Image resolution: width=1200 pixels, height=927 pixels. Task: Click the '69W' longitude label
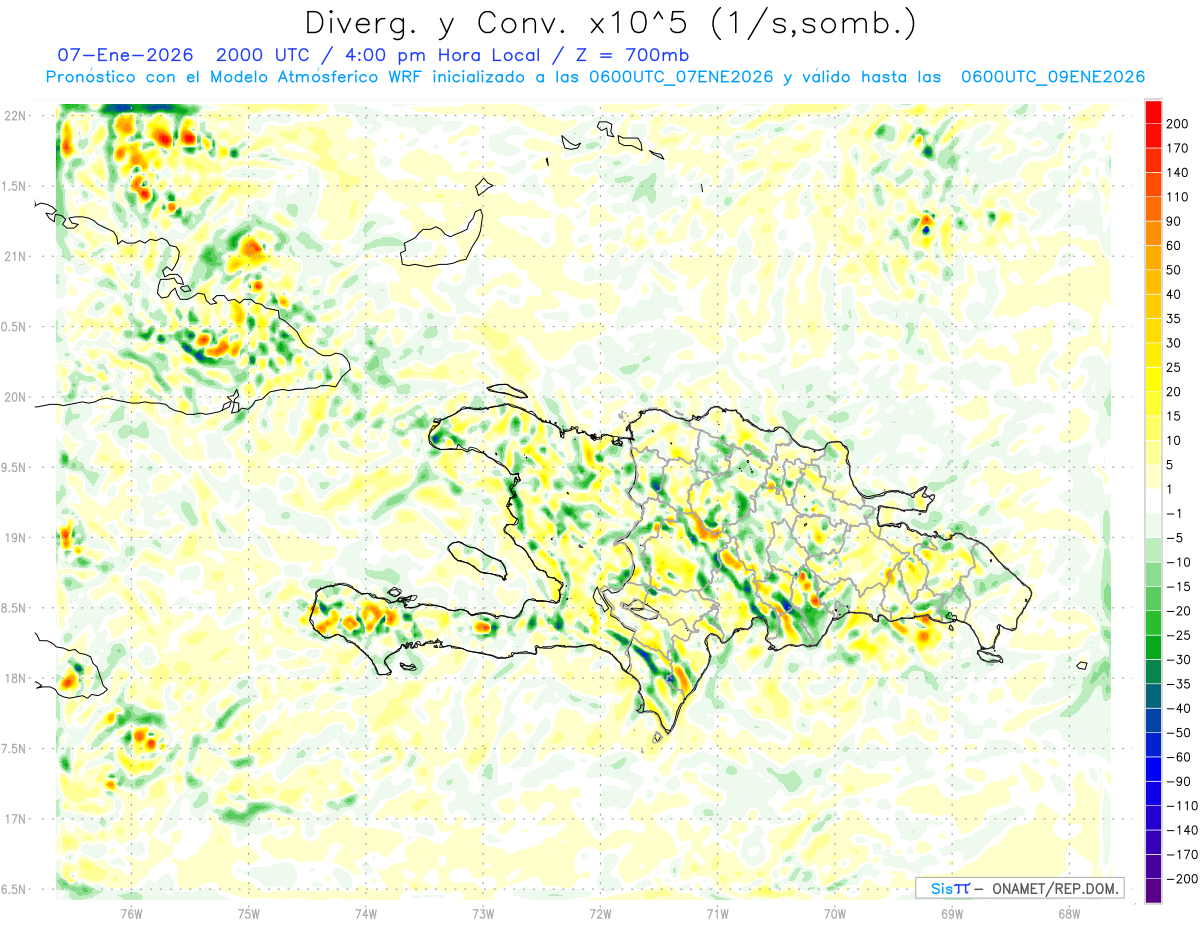pos(951,914)
